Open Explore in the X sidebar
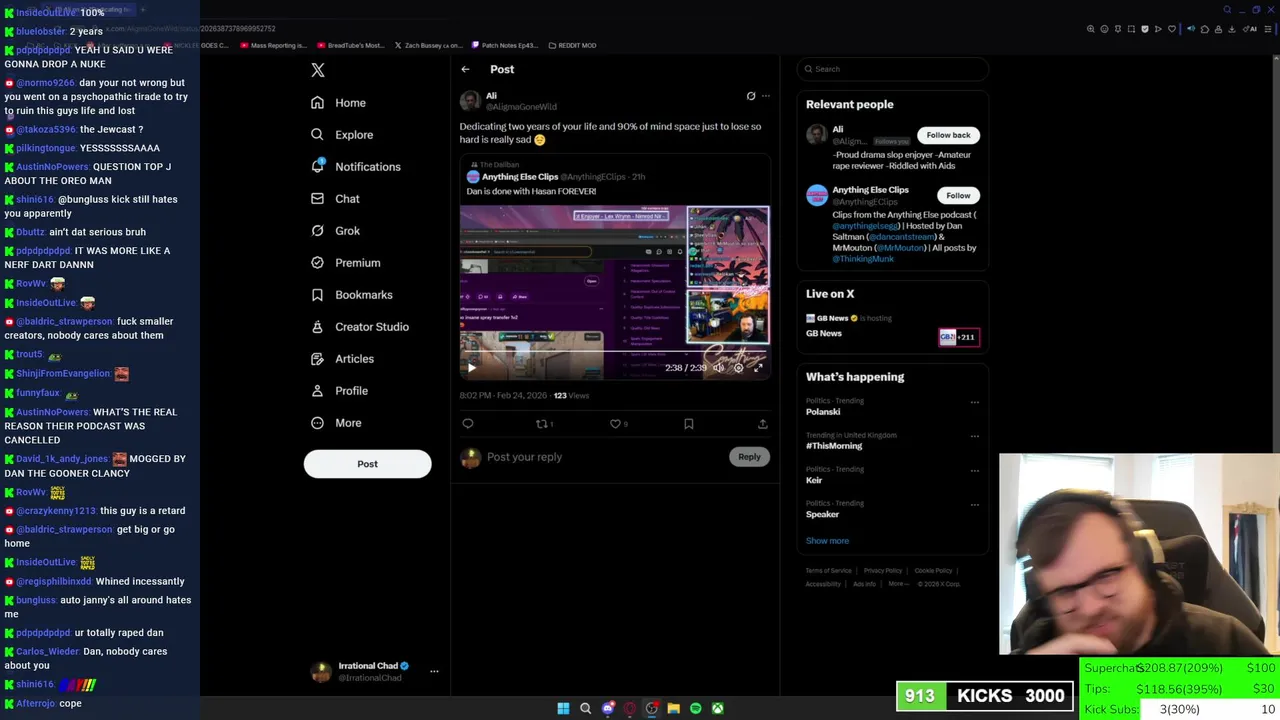This screenshot has height=720, width=1280. [342, 135]
